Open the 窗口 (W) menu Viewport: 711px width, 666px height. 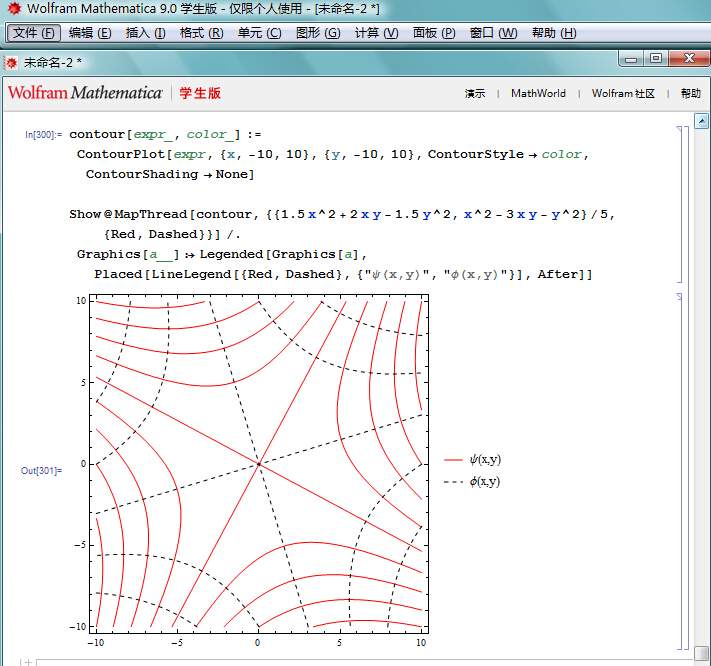493,33
